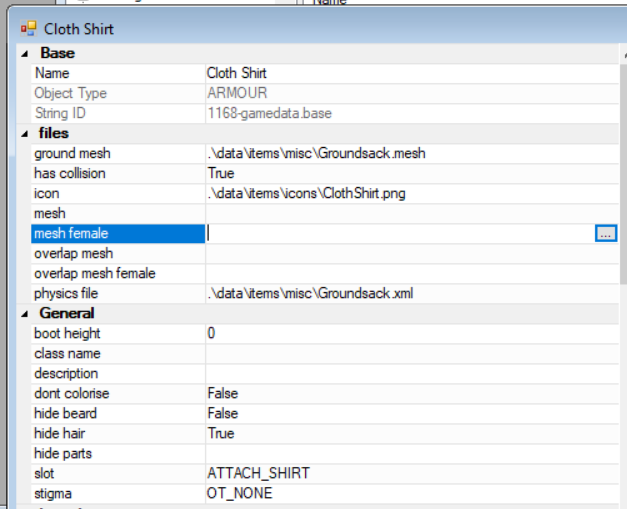Edit the mesh female value field
This screenshot has width=627, height=509.
tap(400, 234)
